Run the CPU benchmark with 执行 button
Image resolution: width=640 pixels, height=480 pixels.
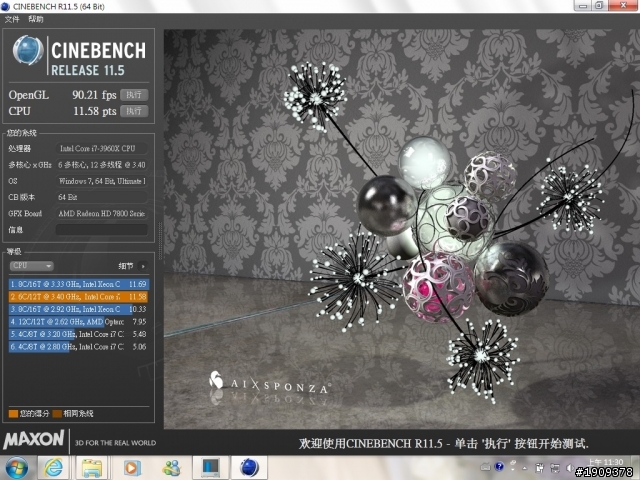(x=134, y=111)
